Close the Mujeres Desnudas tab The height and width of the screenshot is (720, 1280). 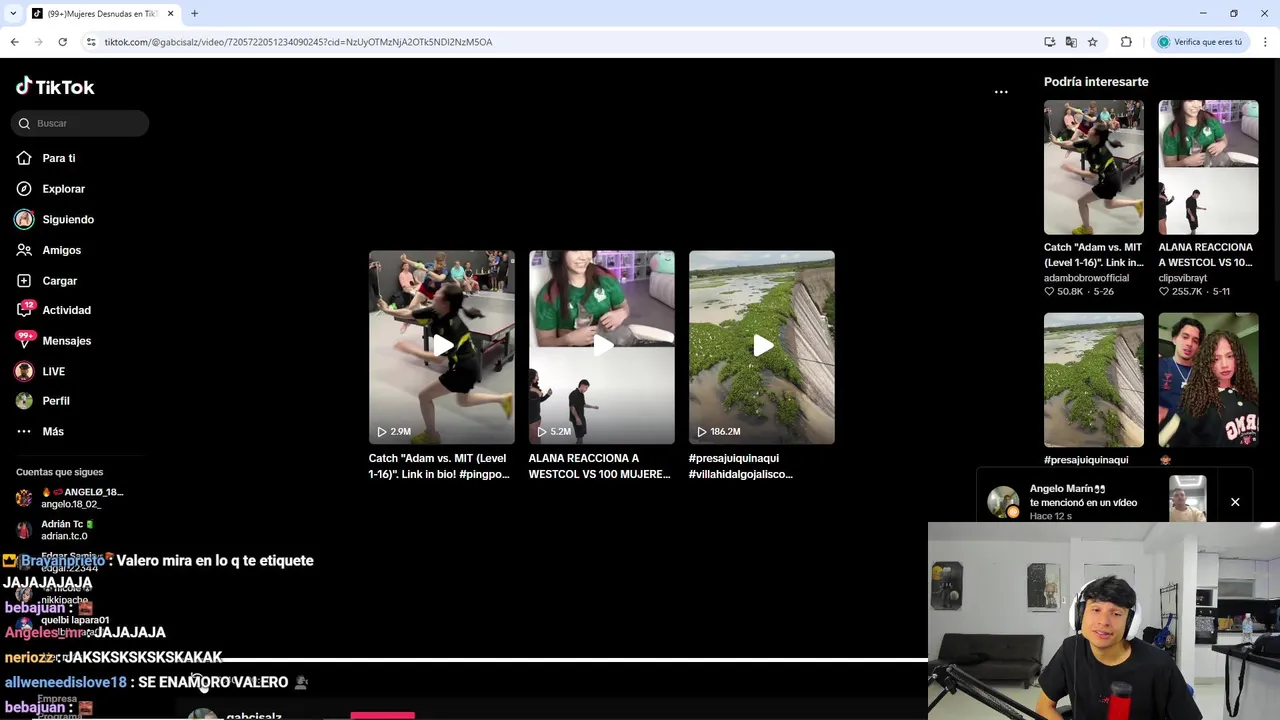(x=170, y=14)
